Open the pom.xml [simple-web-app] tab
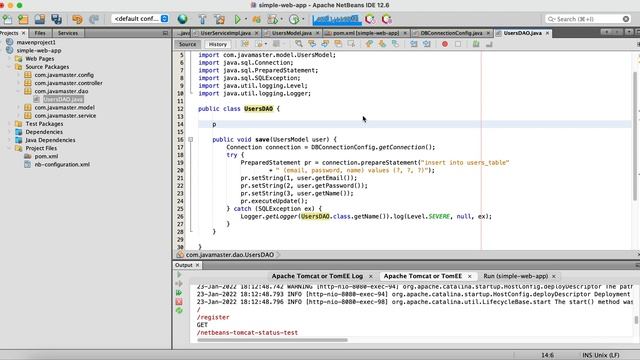The width and height of the screenshot is (640, 360). [365, 33]
